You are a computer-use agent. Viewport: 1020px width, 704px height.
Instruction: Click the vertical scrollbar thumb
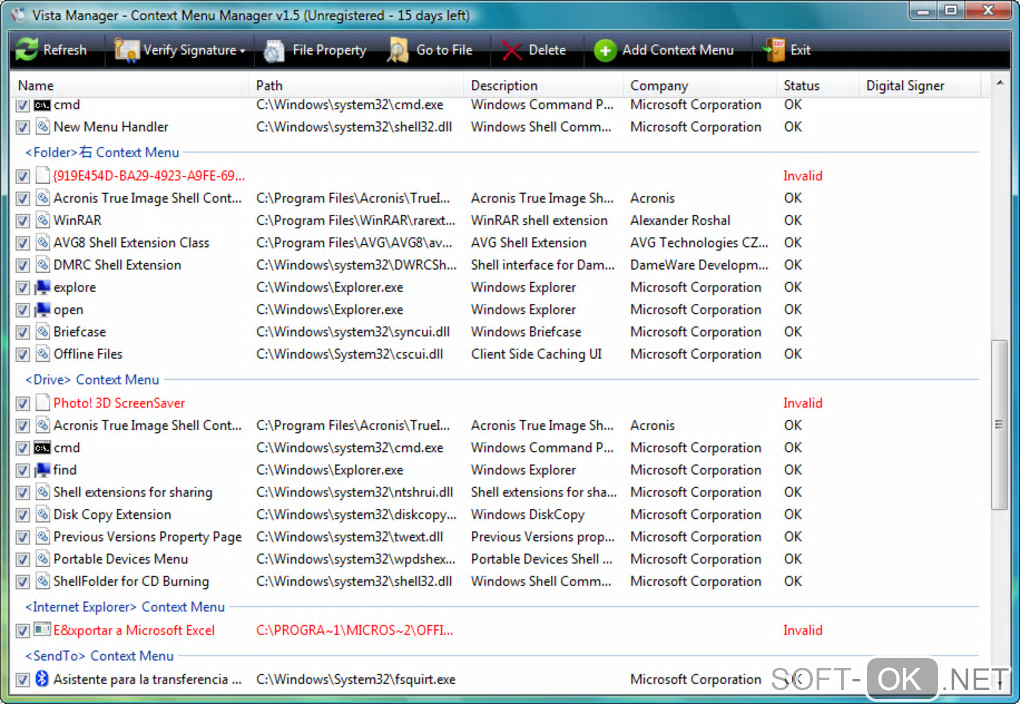(x=999, y=424)
